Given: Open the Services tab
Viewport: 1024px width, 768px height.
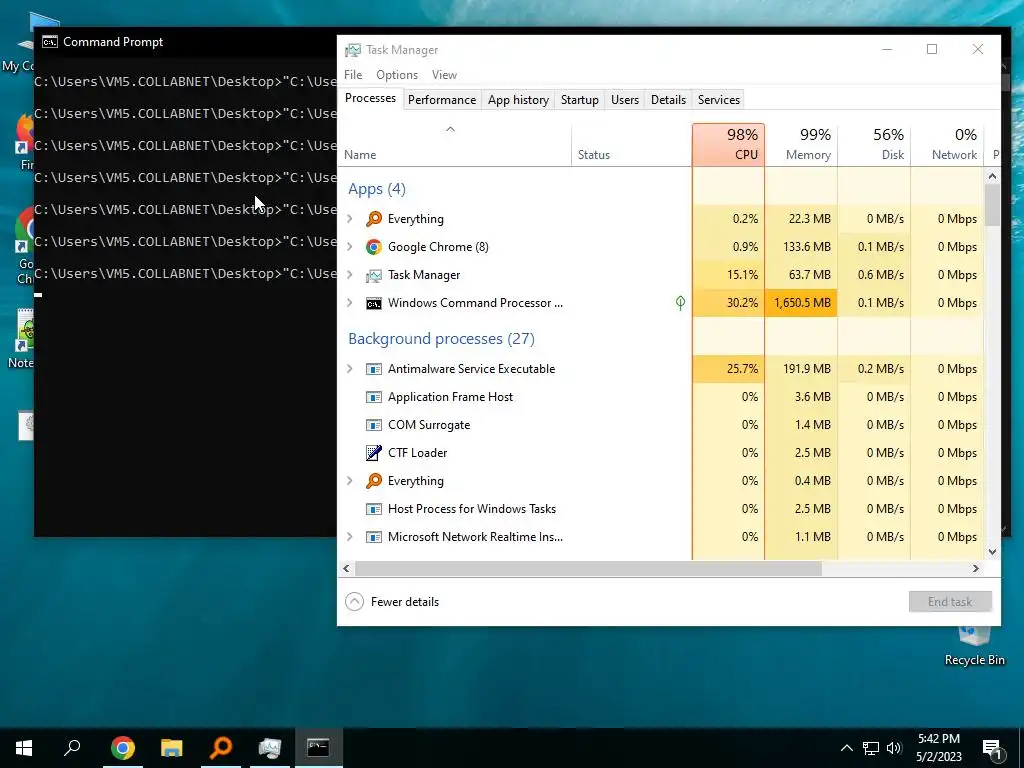Looking at the screenshot, I should pos(719,100).
